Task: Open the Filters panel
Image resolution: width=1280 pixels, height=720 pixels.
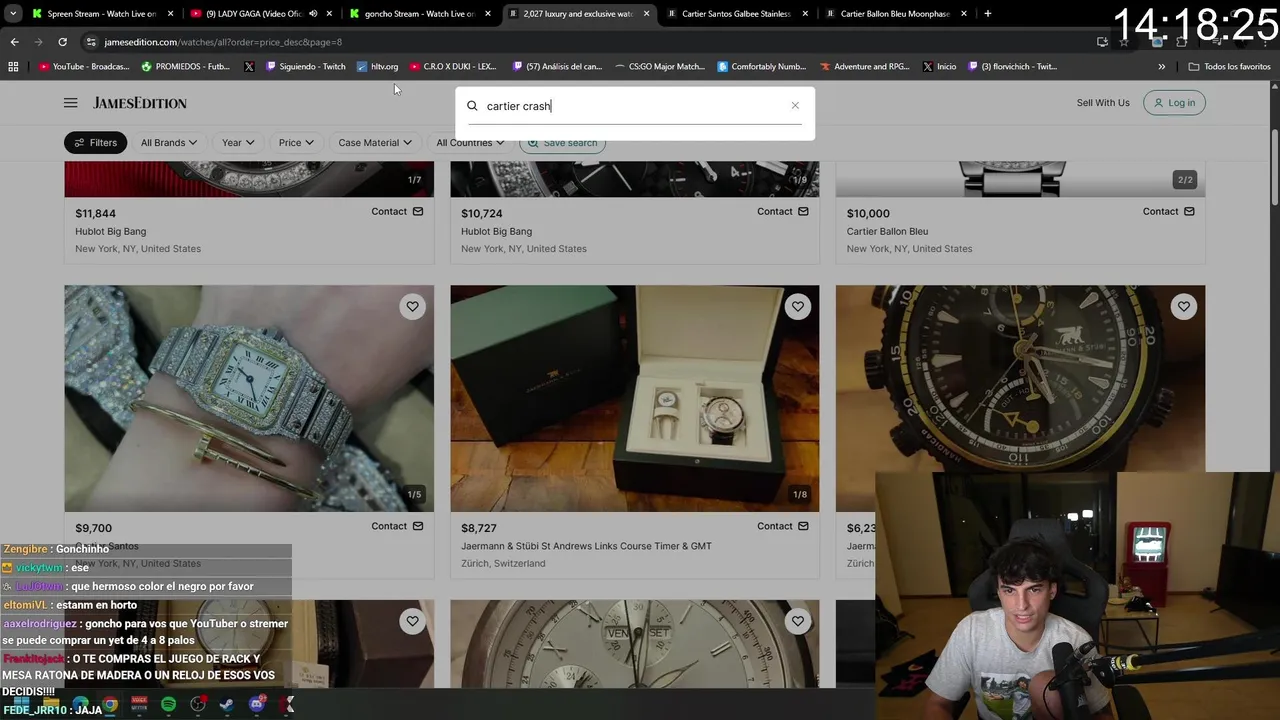Action: pos(96,142)
